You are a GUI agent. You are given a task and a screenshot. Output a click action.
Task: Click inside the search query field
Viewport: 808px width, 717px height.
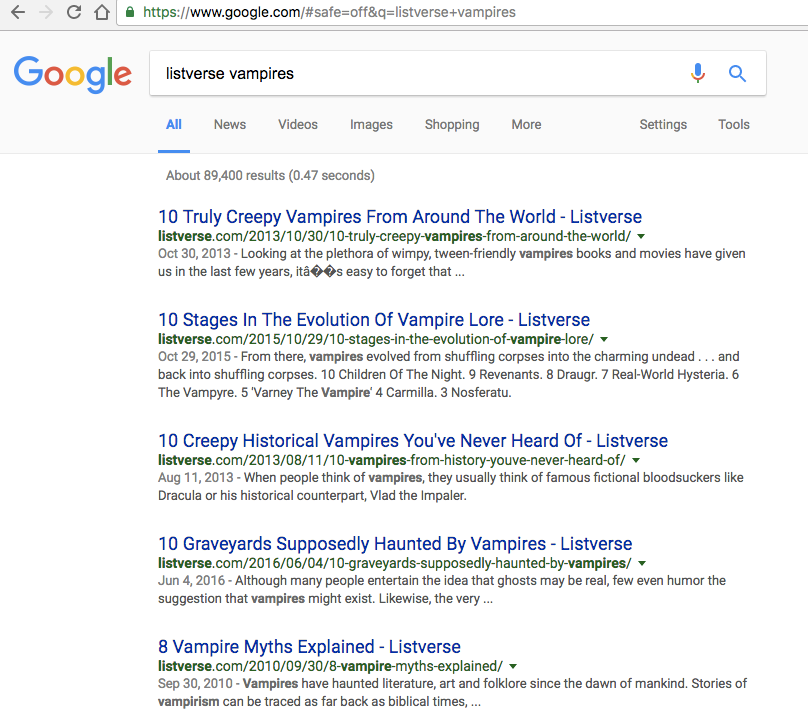coord(400,73)
